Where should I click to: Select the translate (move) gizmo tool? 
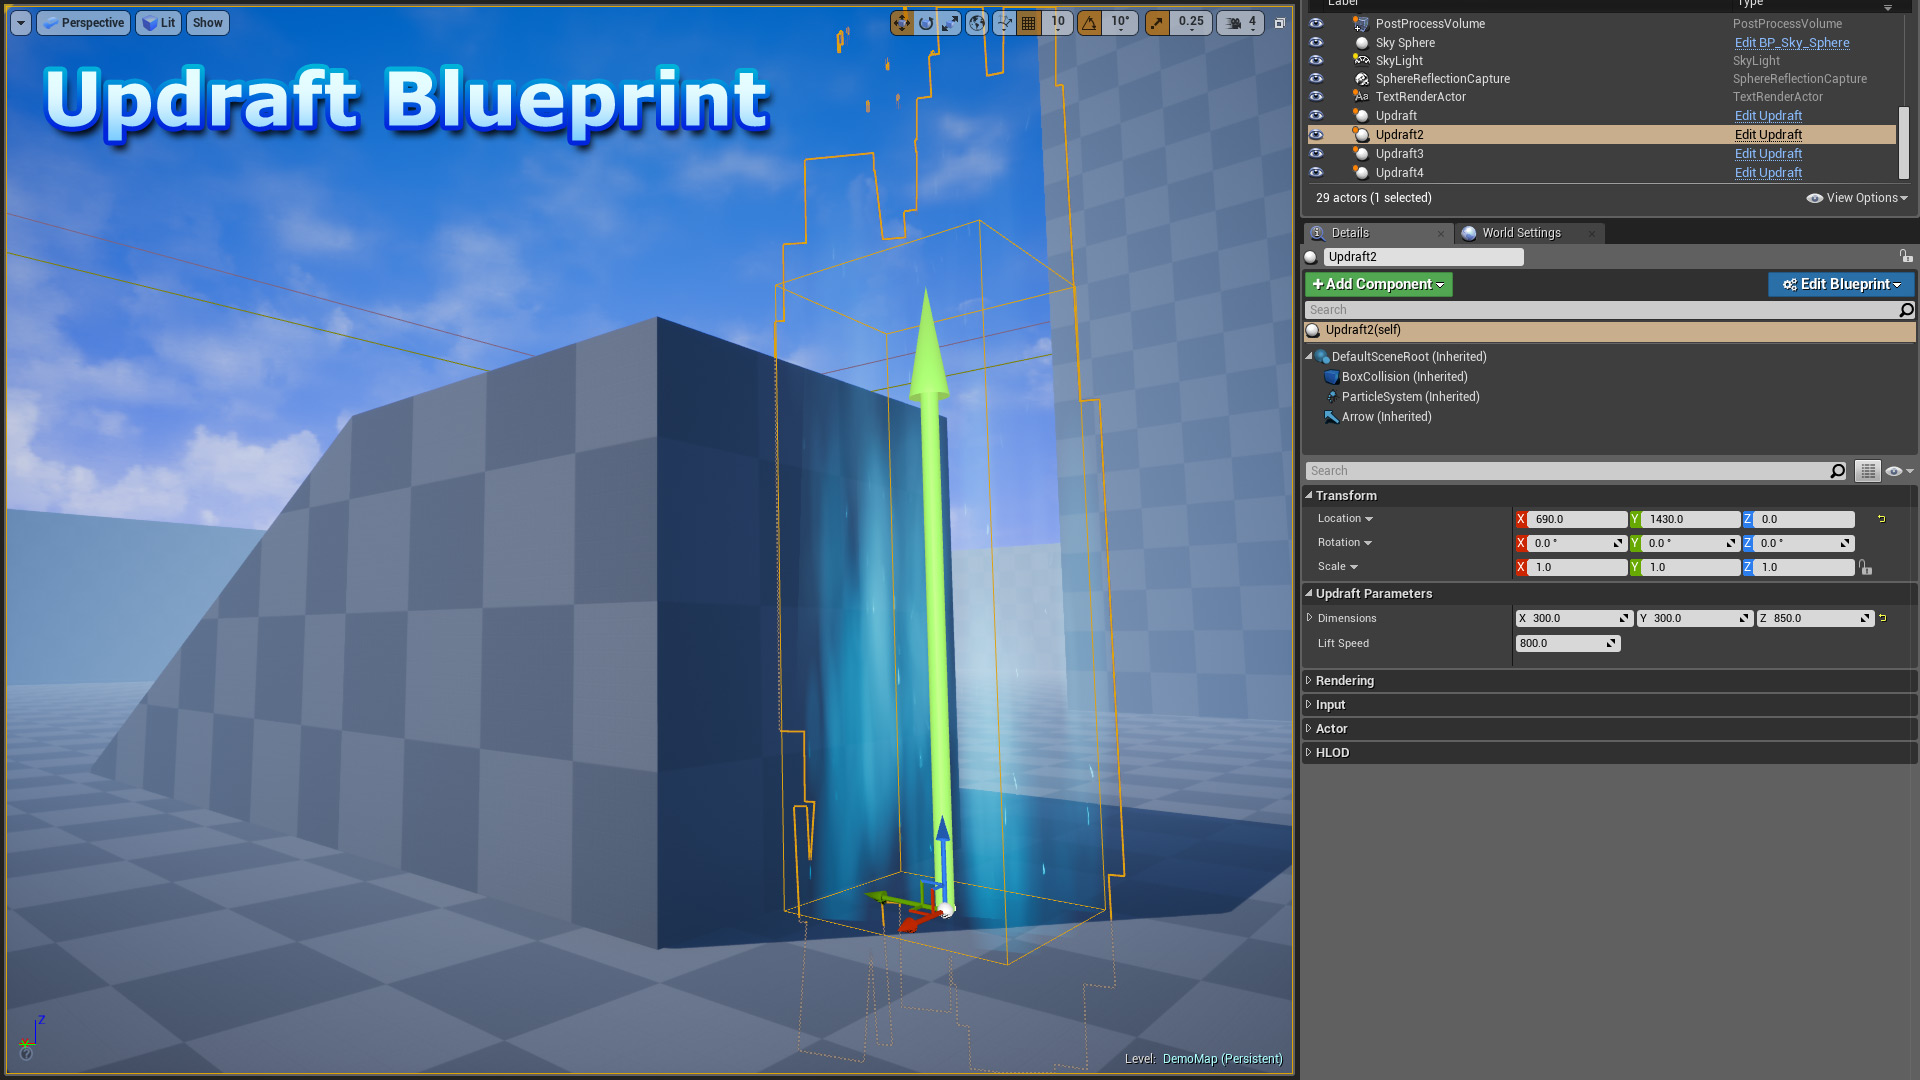pyautogui.click(x=902, y=23)
